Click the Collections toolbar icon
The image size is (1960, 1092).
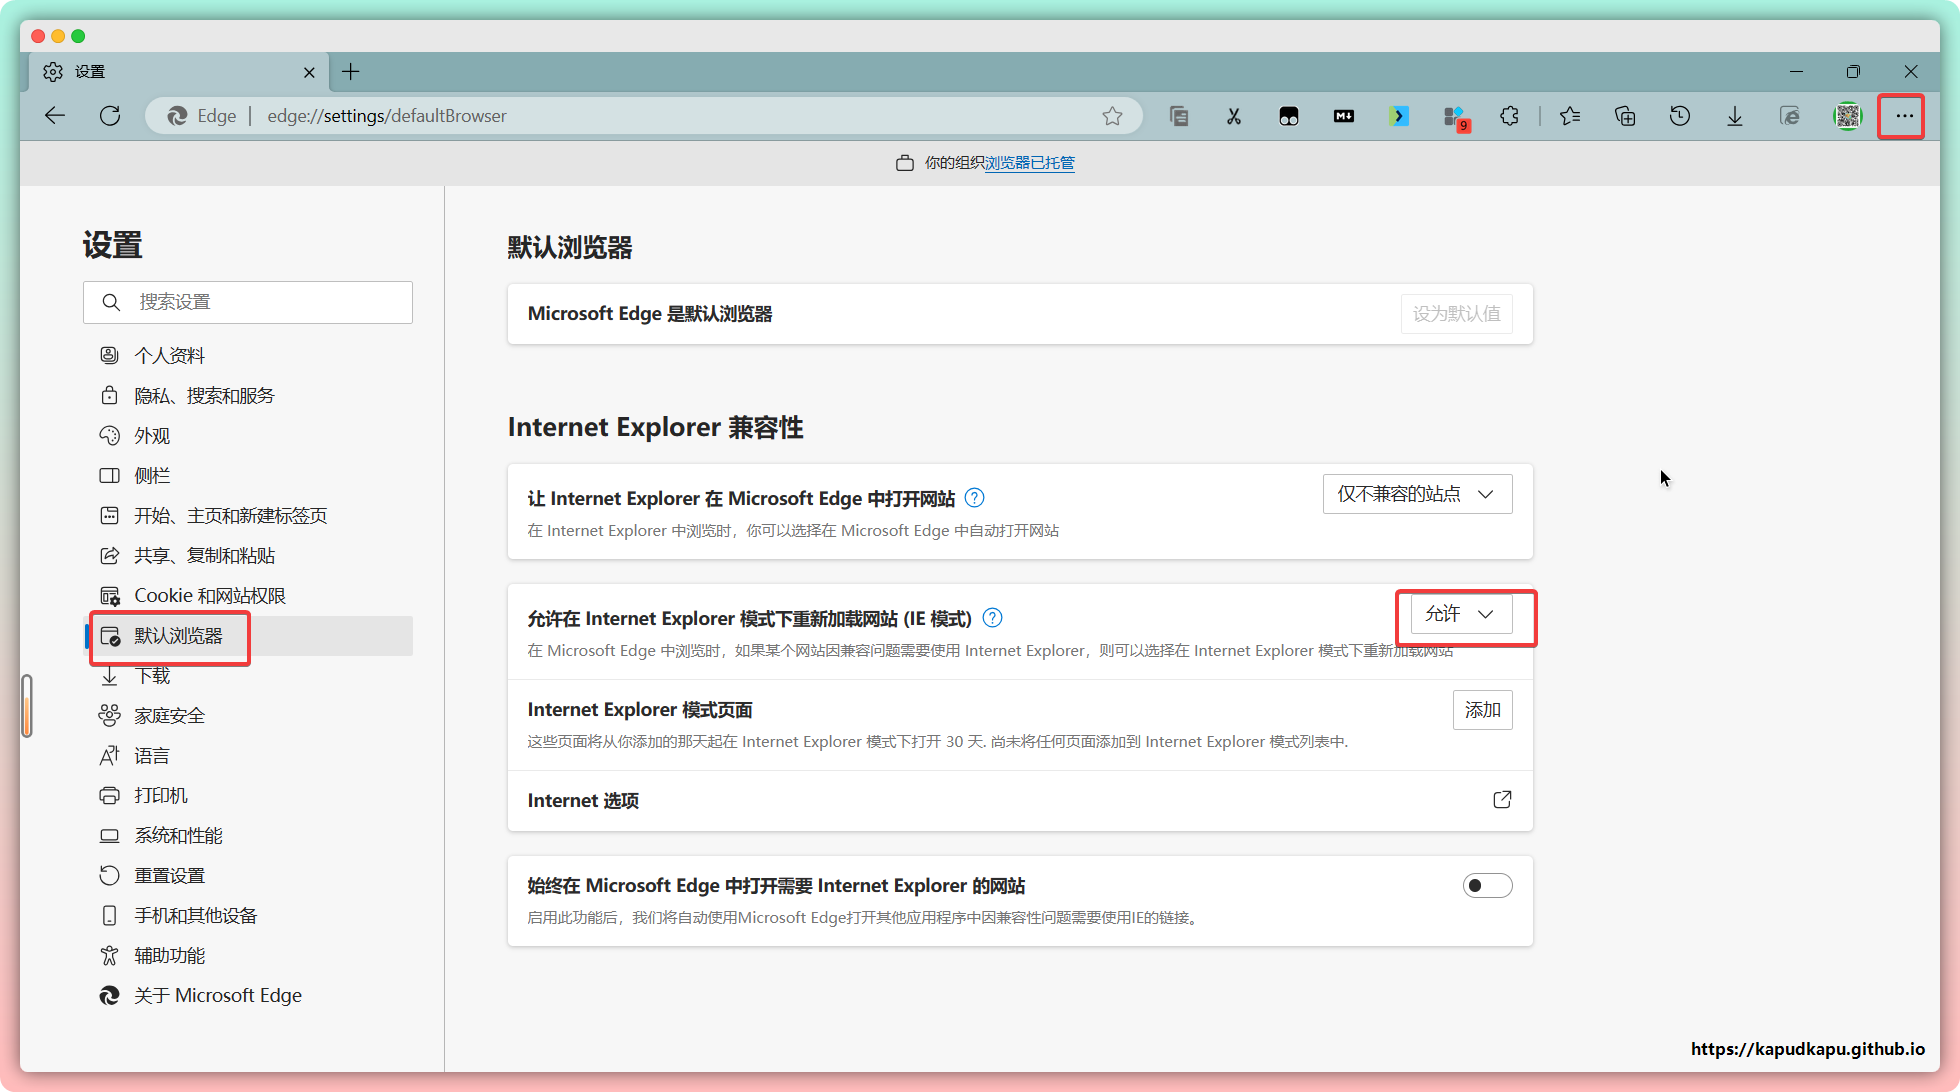point(1625,116)
